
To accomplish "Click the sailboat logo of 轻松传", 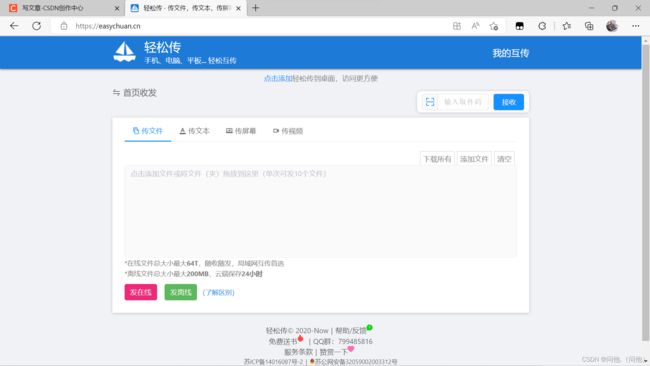I will pos(124,52).
